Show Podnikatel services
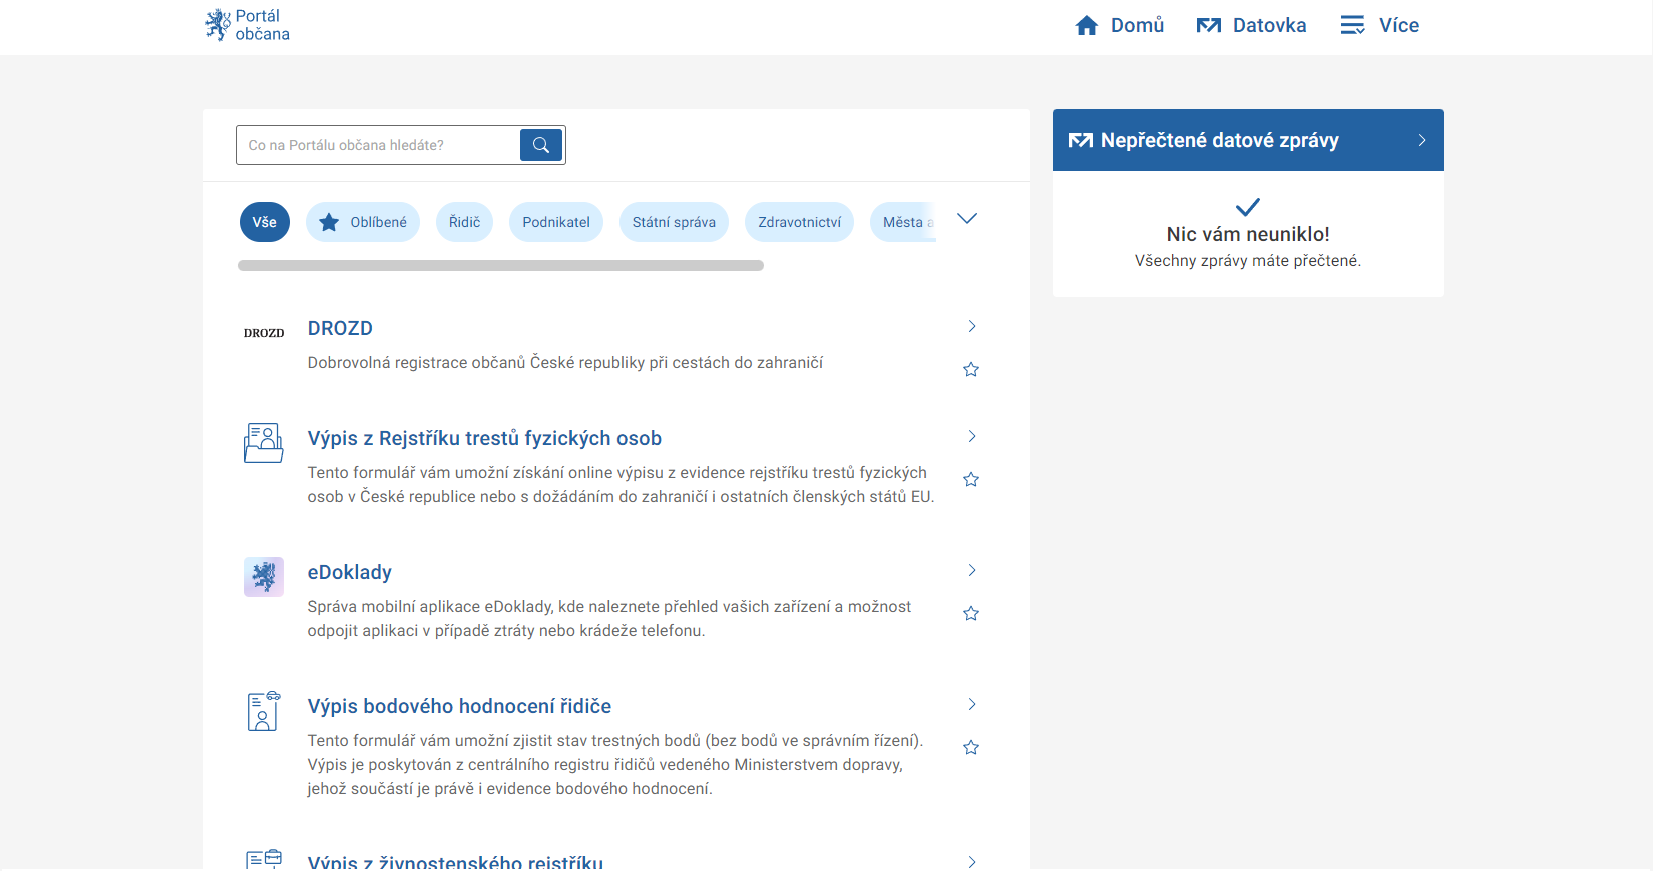Image resolution: width=1653 pixels, height=871 pixels. tap(556, 222)
